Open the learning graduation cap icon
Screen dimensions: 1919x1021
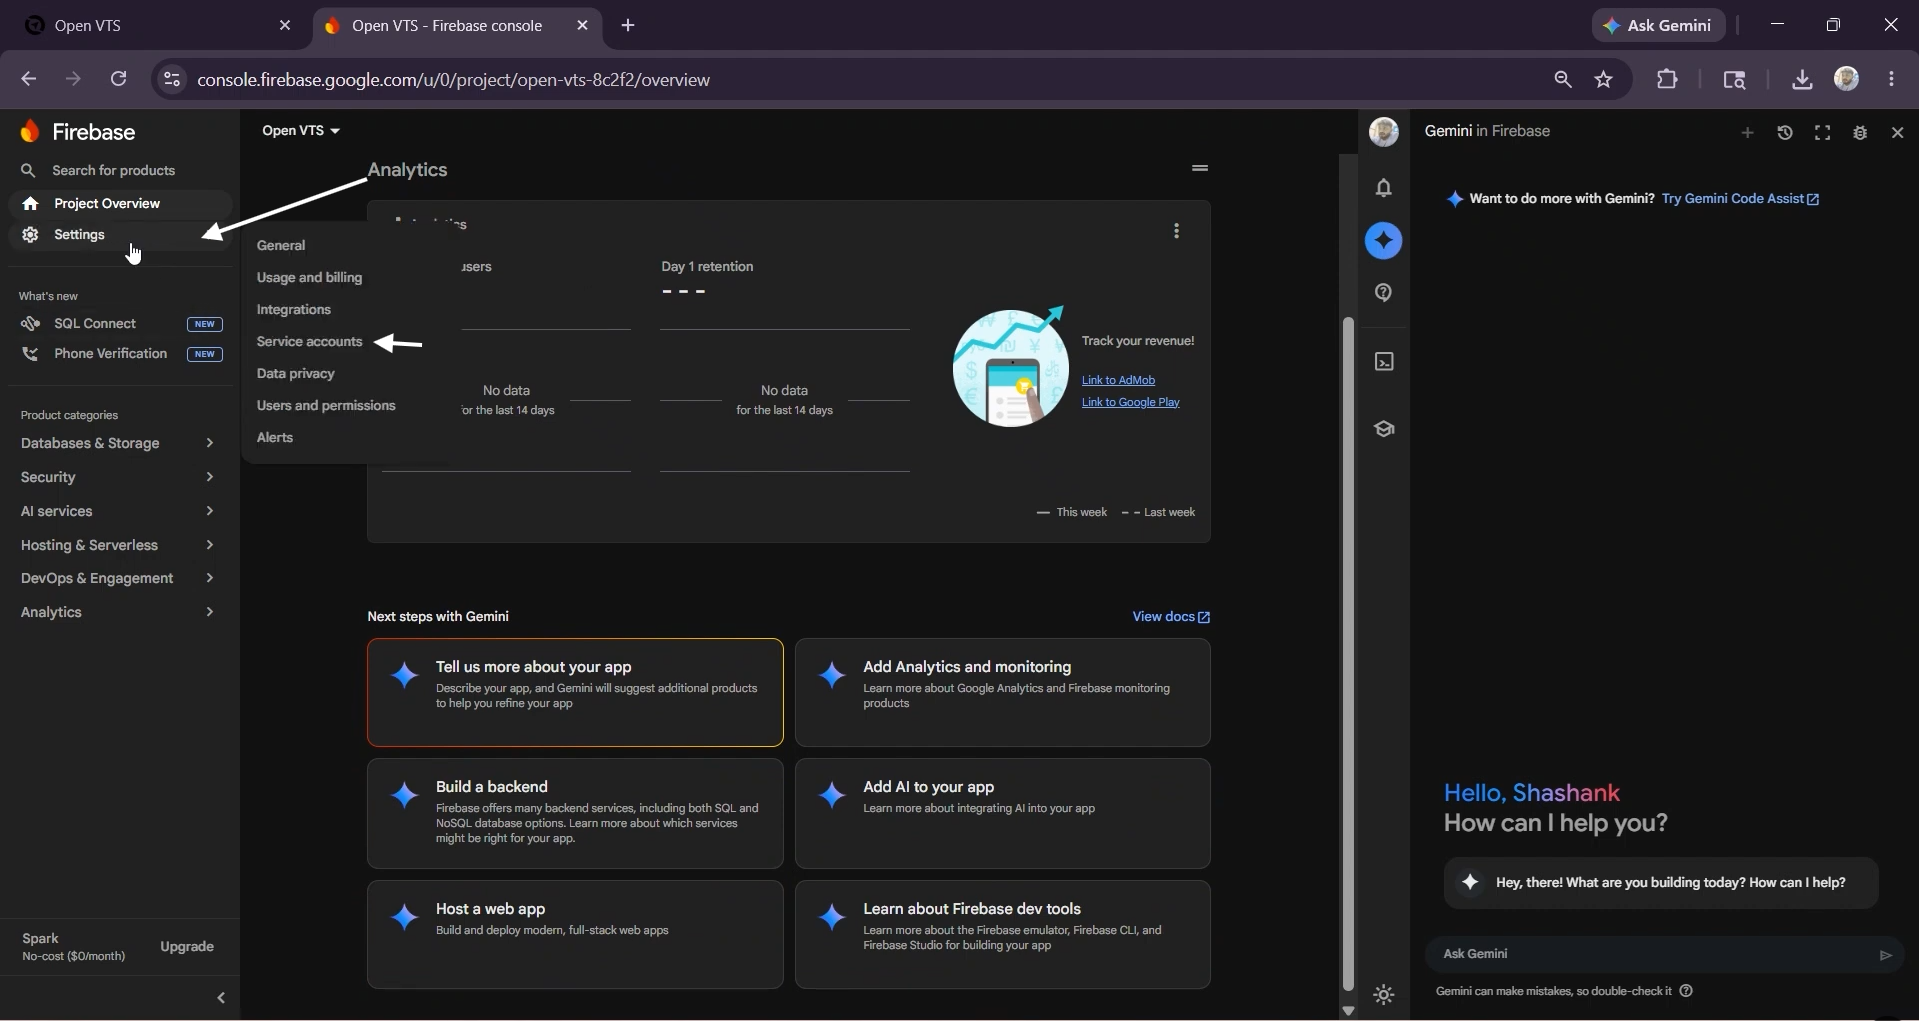pyautogui.click(x=1384, y=429)
